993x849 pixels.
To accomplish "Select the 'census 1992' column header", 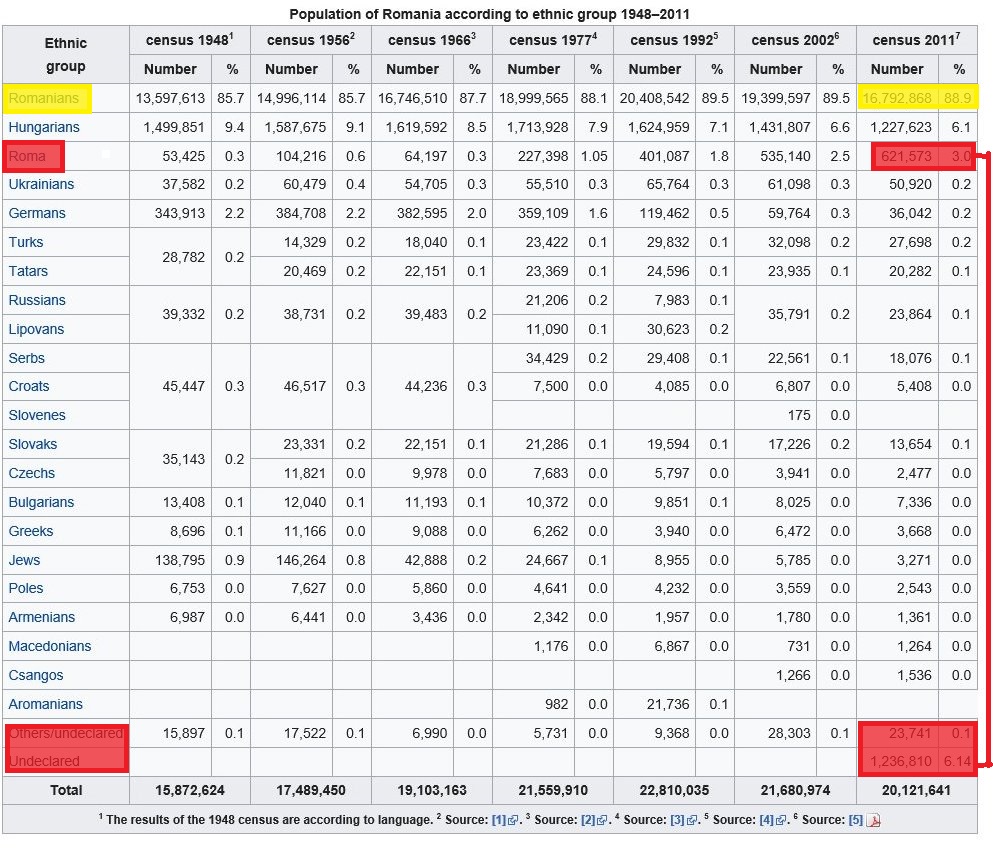I will [x=674, y=40].
